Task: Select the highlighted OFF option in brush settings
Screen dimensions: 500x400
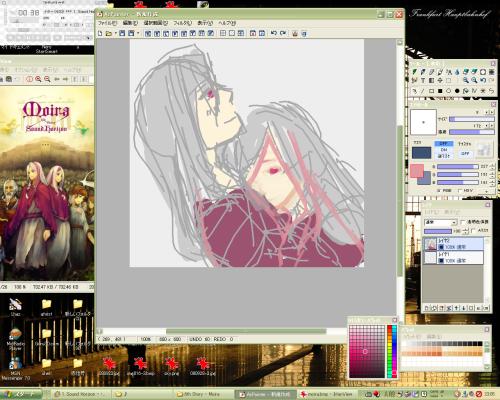Action: pos(443,143)
